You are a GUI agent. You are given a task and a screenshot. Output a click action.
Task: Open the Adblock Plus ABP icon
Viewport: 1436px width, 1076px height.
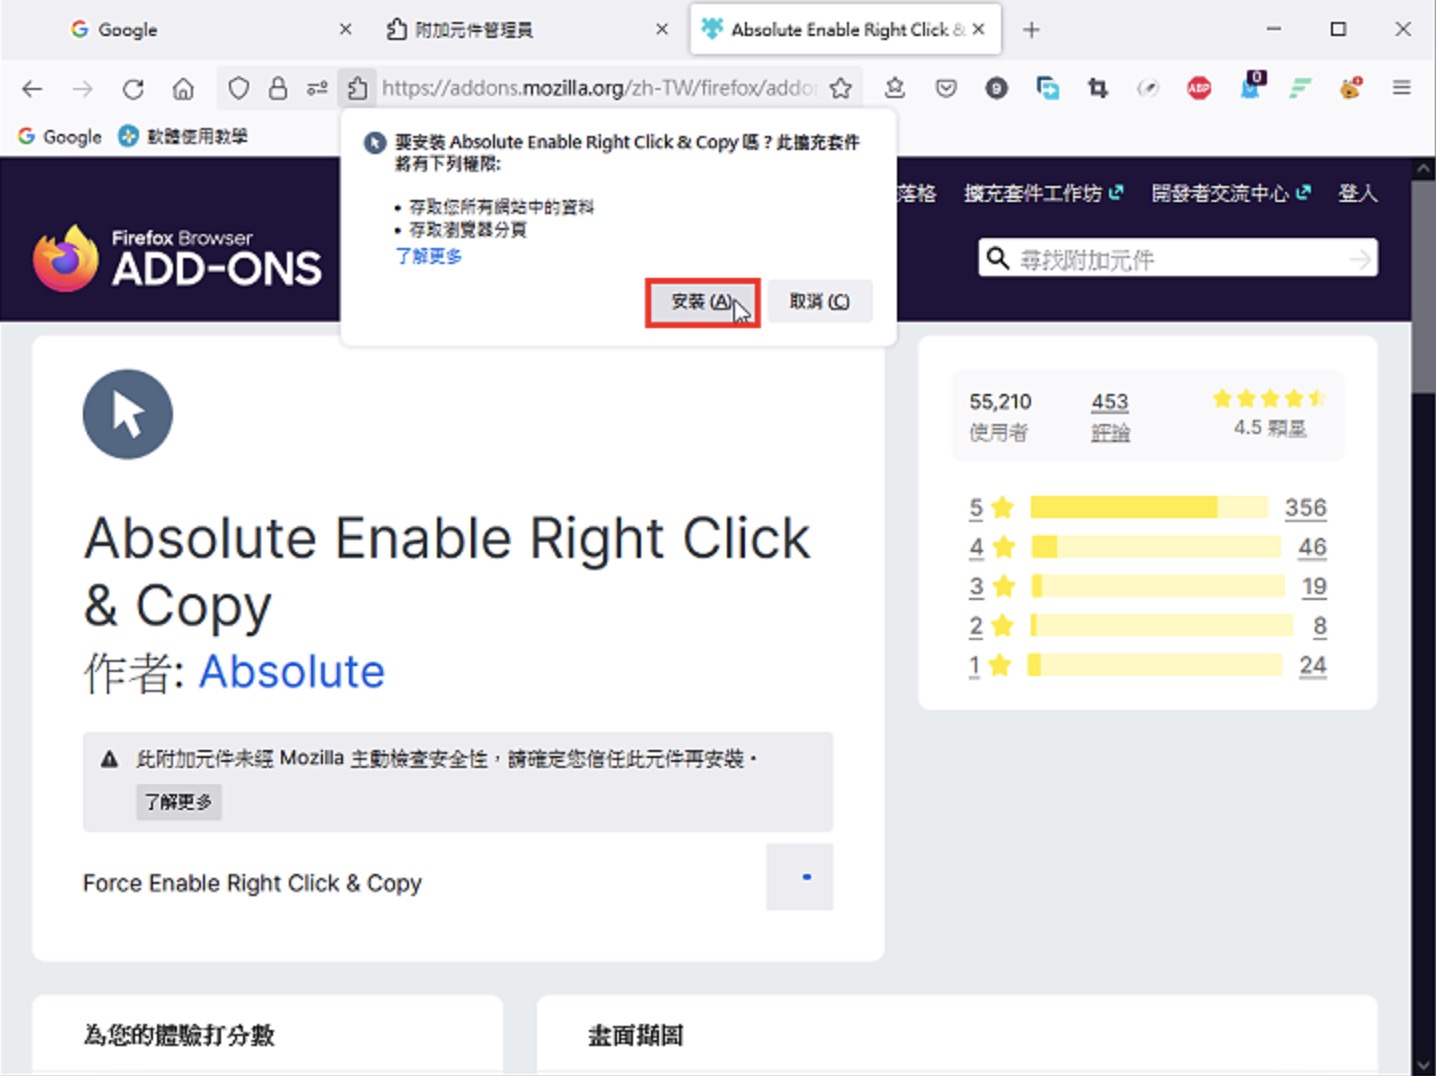tap(1199, 89)
